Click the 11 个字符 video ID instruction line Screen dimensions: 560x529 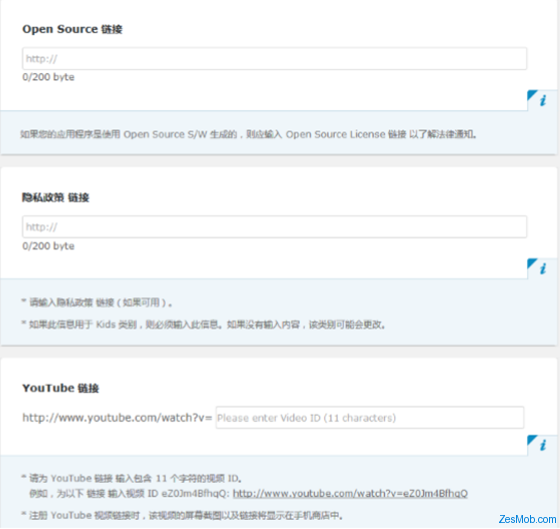coord(132,478)
